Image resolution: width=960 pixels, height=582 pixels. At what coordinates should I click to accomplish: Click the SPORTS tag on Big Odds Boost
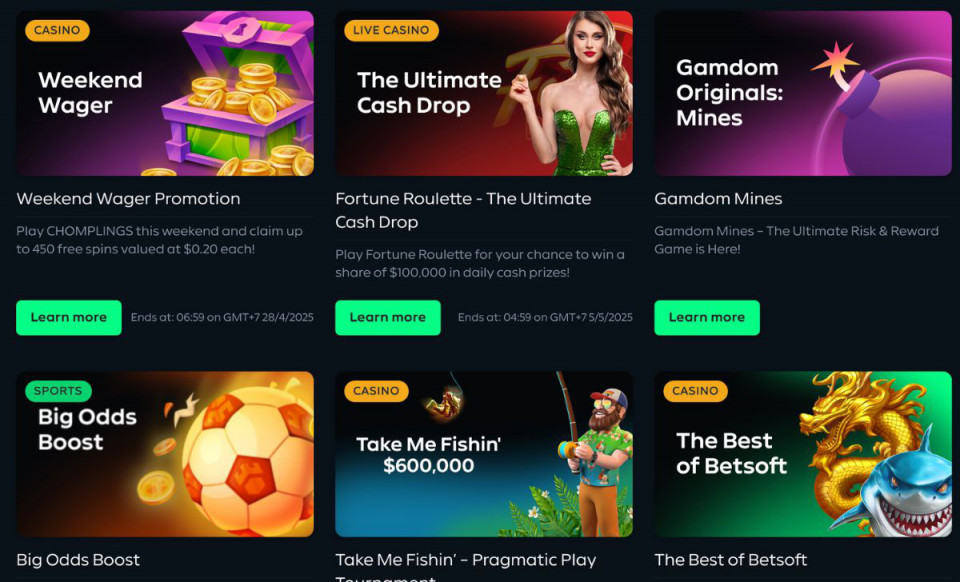click(x=58, y=391)
